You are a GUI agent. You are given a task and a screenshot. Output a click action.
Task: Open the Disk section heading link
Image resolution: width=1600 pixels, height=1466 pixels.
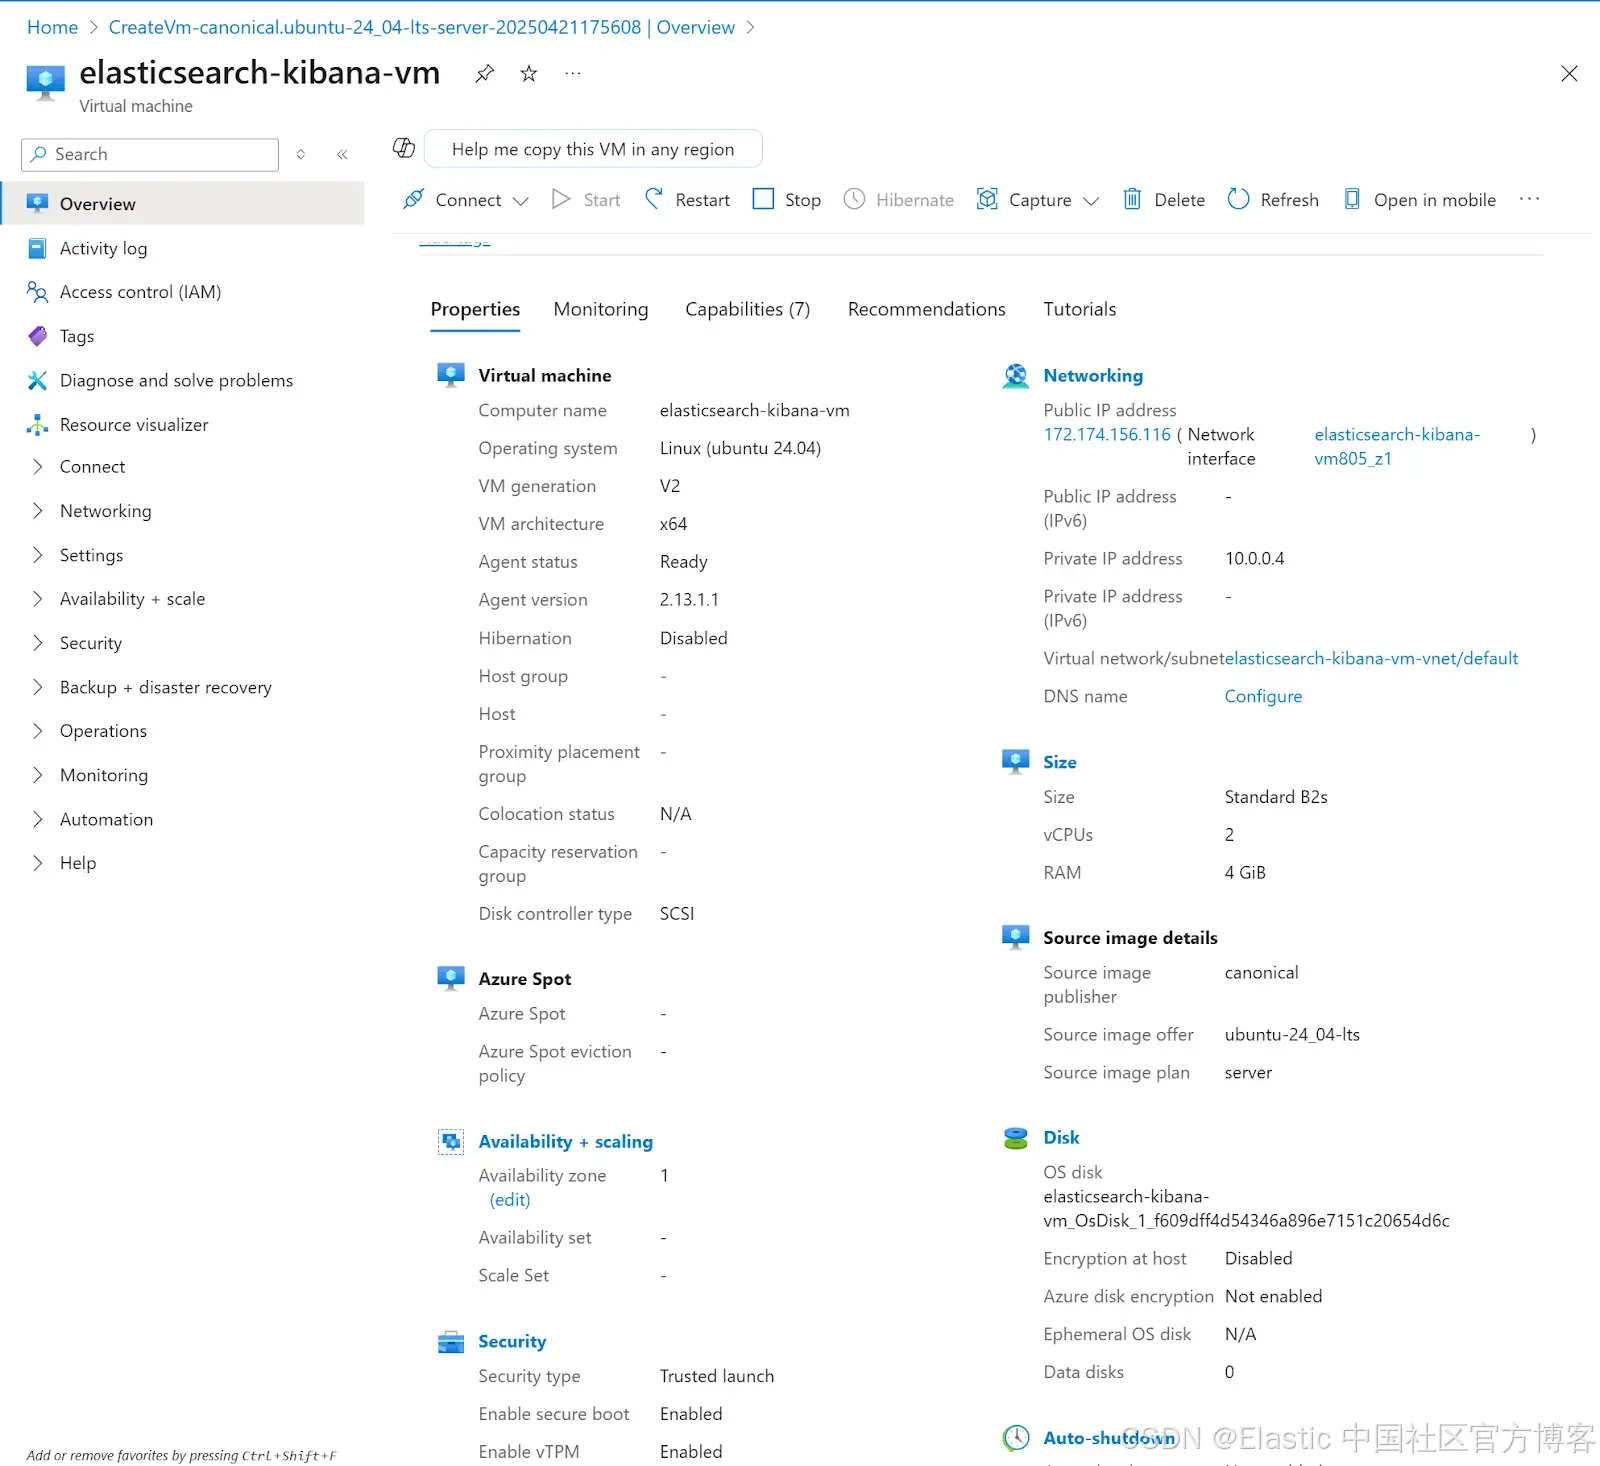(x=1061, y=1137)
